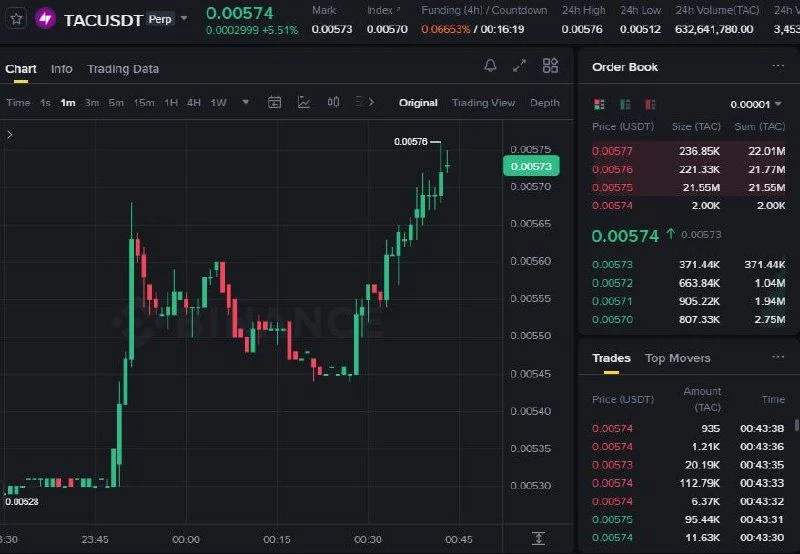800x554 pixels.
Task: Click the Perp contract type badge
Action: pyautogui.click(x=160, y=19)
